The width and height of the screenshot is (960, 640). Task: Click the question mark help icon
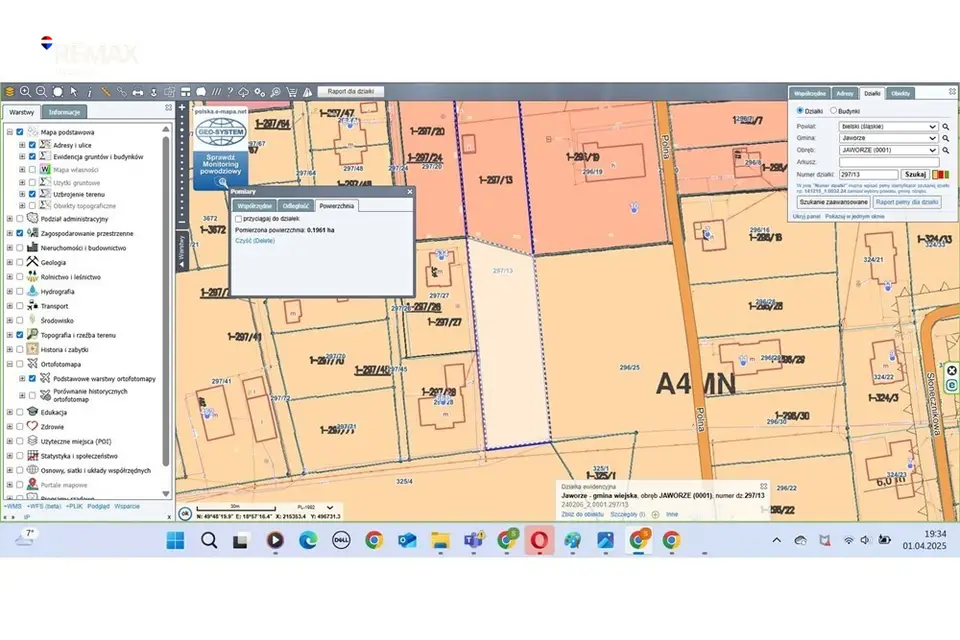point(230,92)
